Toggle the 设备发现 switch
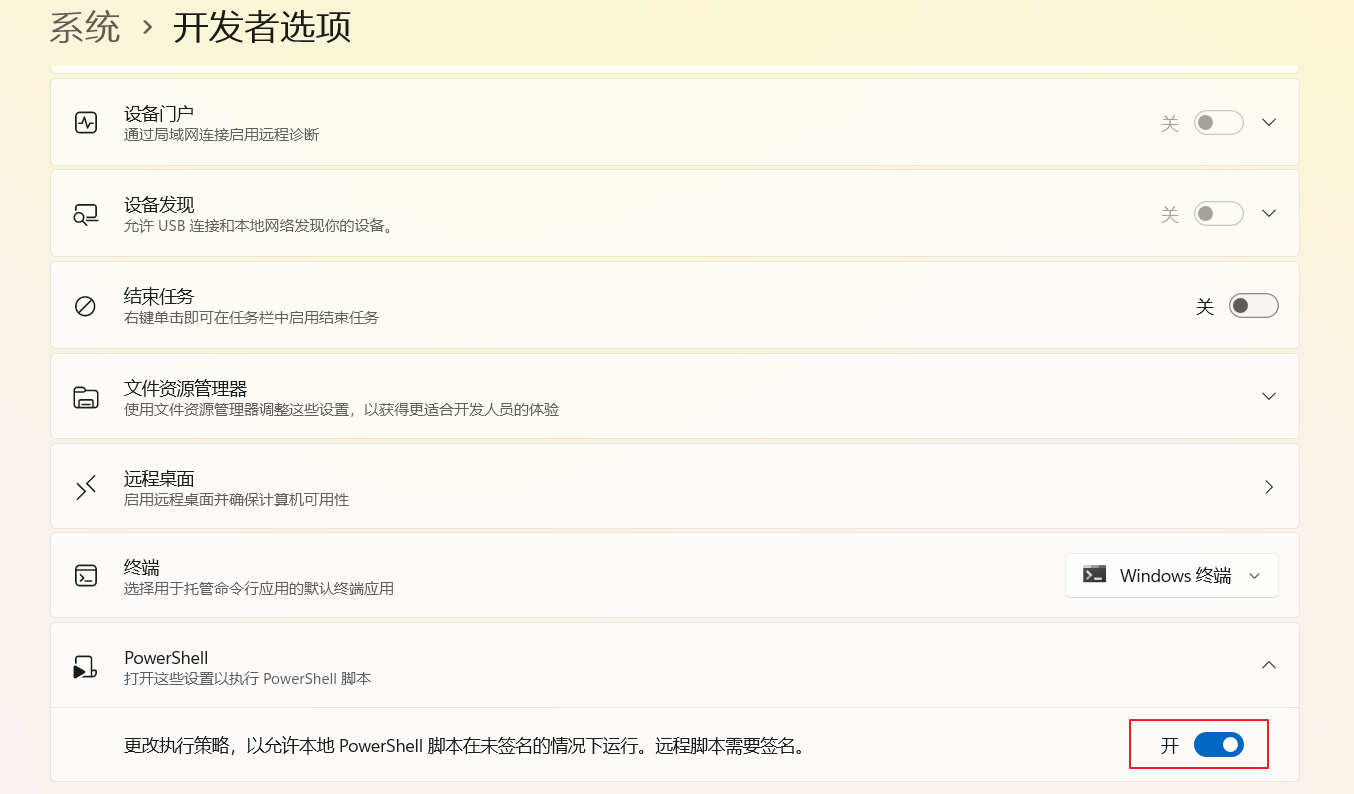 pos(1219,213)
